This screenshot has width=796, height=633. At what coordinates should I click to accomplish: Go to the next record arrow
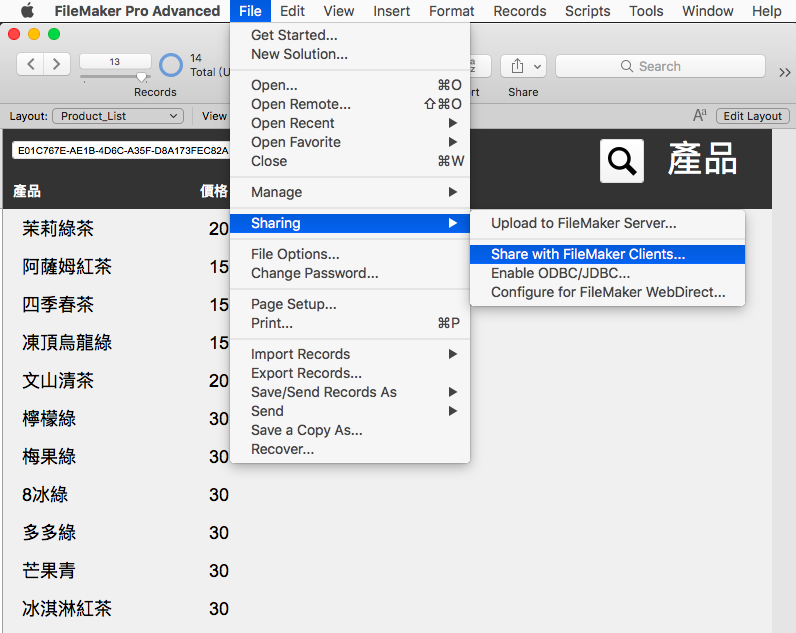57,64
